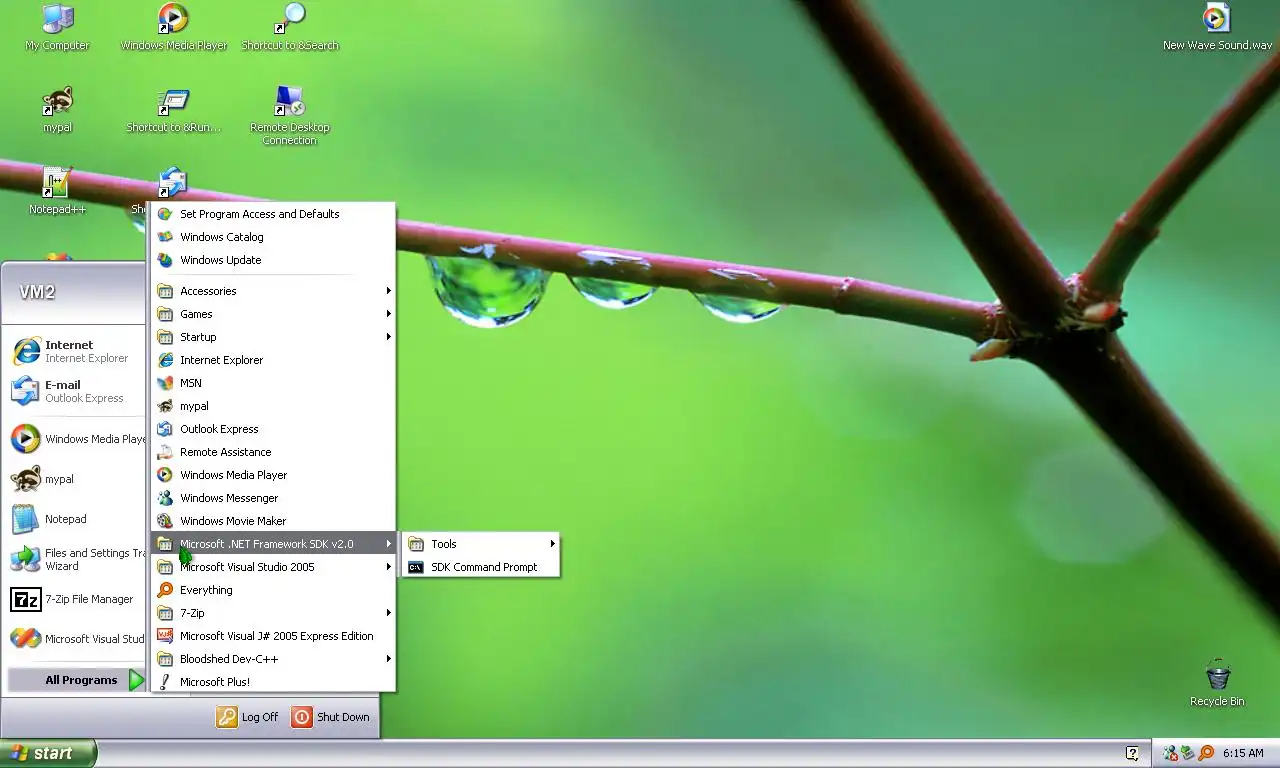Click the start button
This screenshot has height=768, width=1280.
click(x=48, y=753)
